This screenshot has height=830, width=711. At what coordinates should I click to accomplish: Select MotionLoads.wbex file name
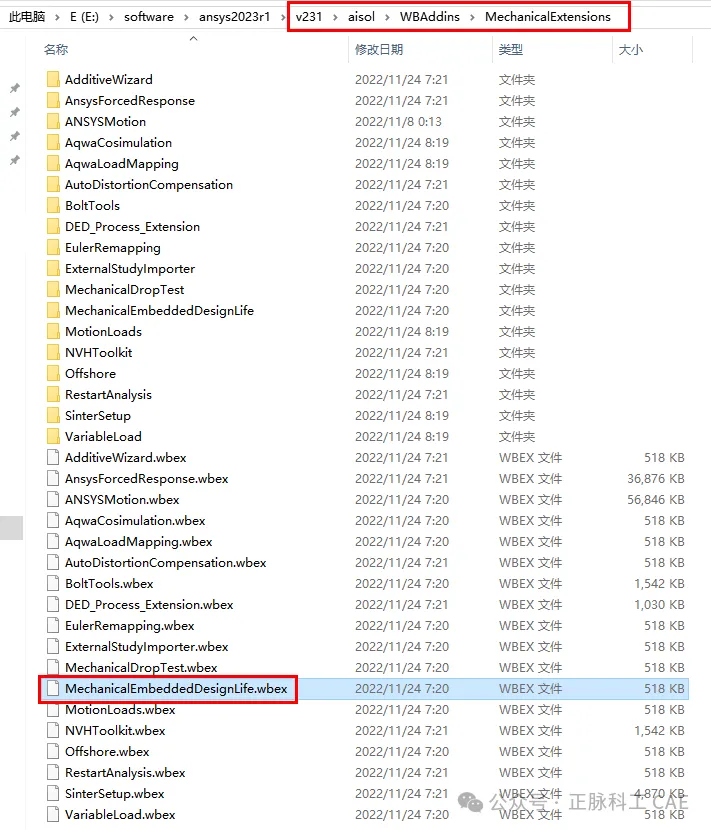pos(120,710)
